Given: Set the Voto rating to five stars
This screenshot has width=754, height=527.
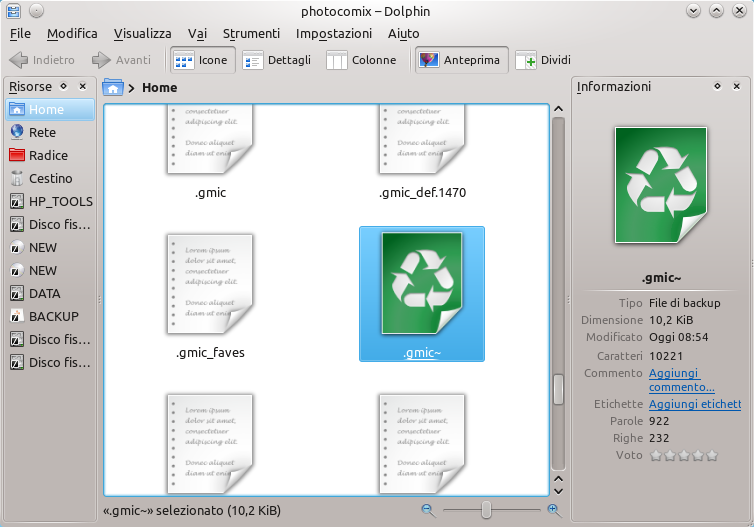Looking at the screenshot, I should pos(712,455).
